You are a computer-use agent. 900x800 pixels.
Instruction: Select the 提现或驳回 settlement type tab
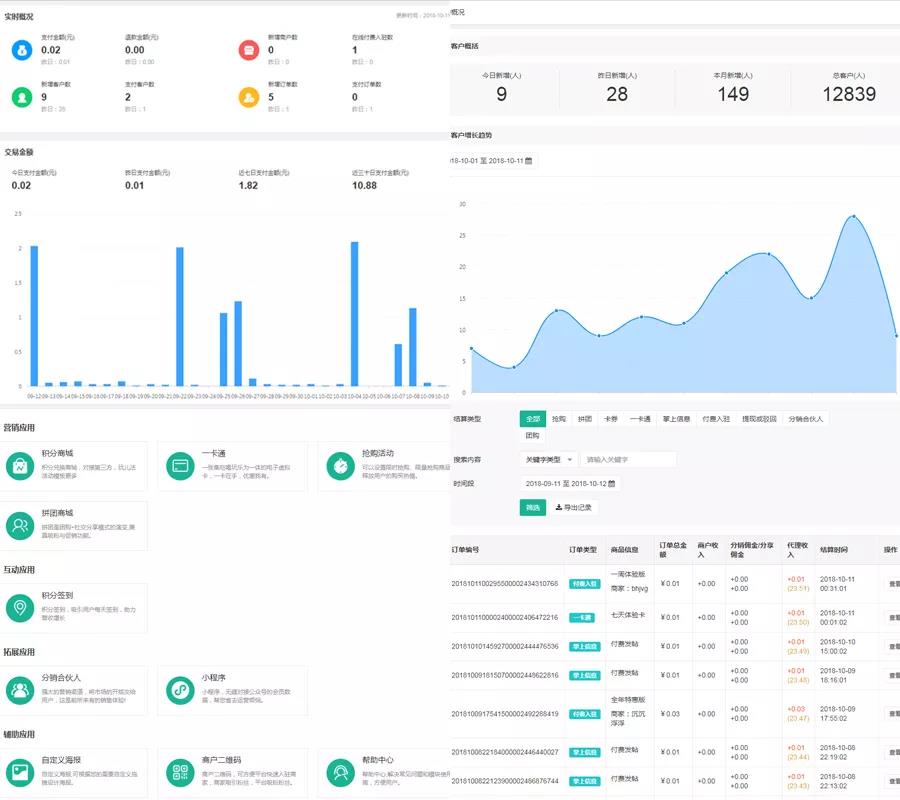pos(759,419)
